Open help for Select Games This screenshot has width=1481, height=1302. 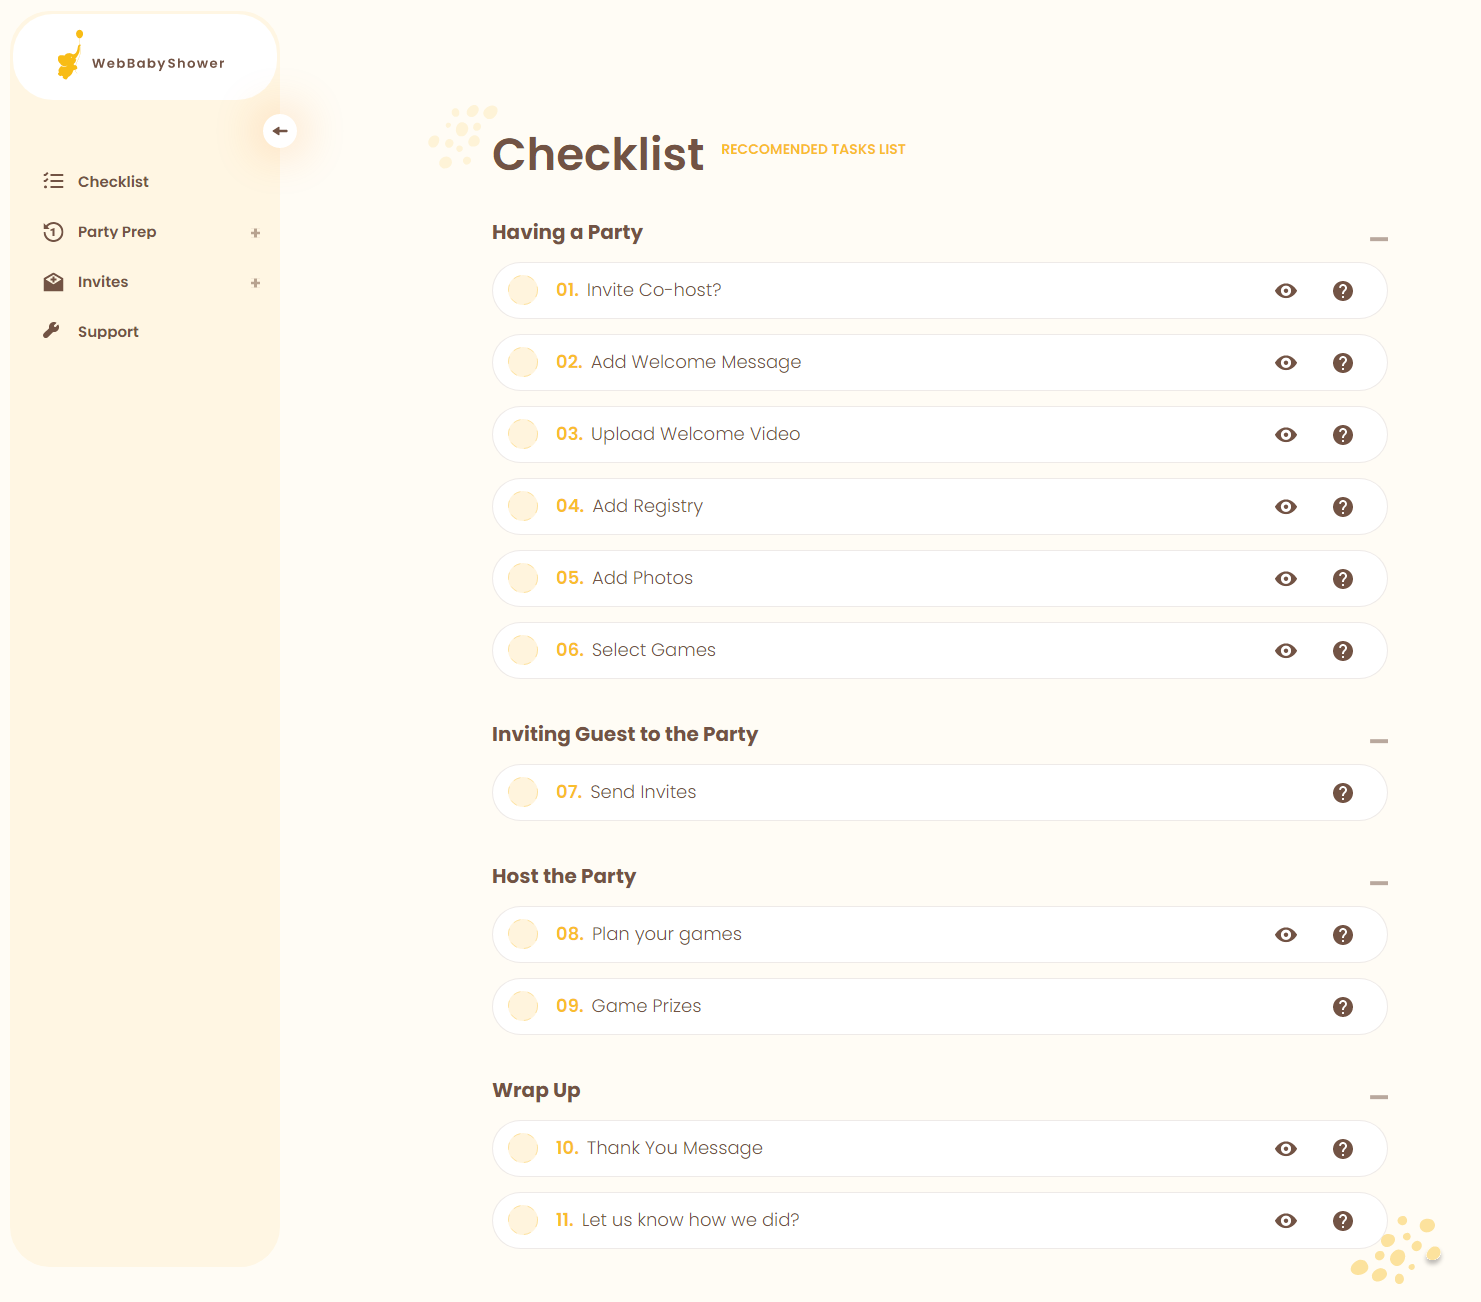(x=1343, y=651)
